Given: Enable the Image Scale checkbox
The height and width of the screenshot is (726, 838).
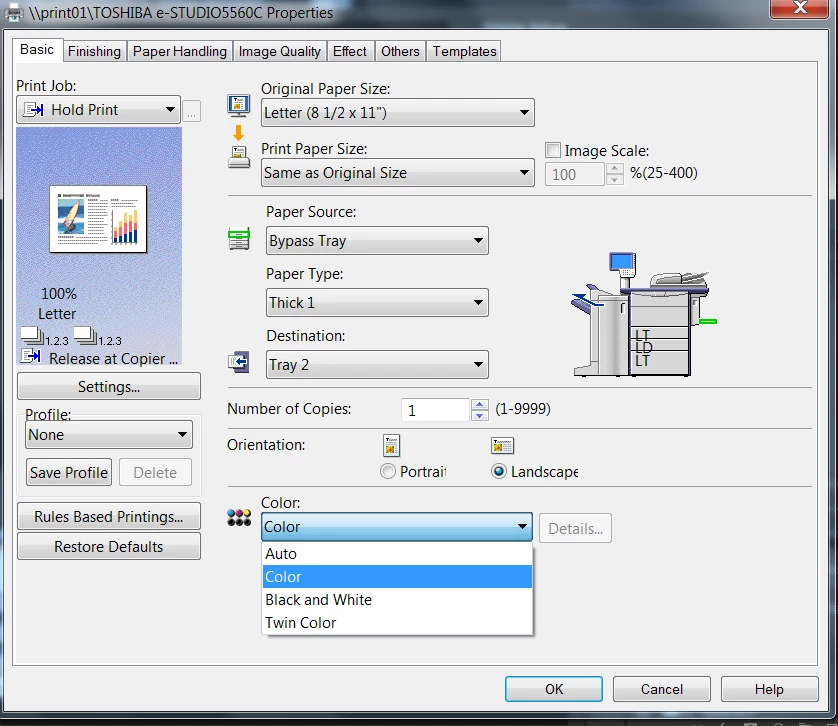Looking at the screenshot, I should tap(553, 150).
